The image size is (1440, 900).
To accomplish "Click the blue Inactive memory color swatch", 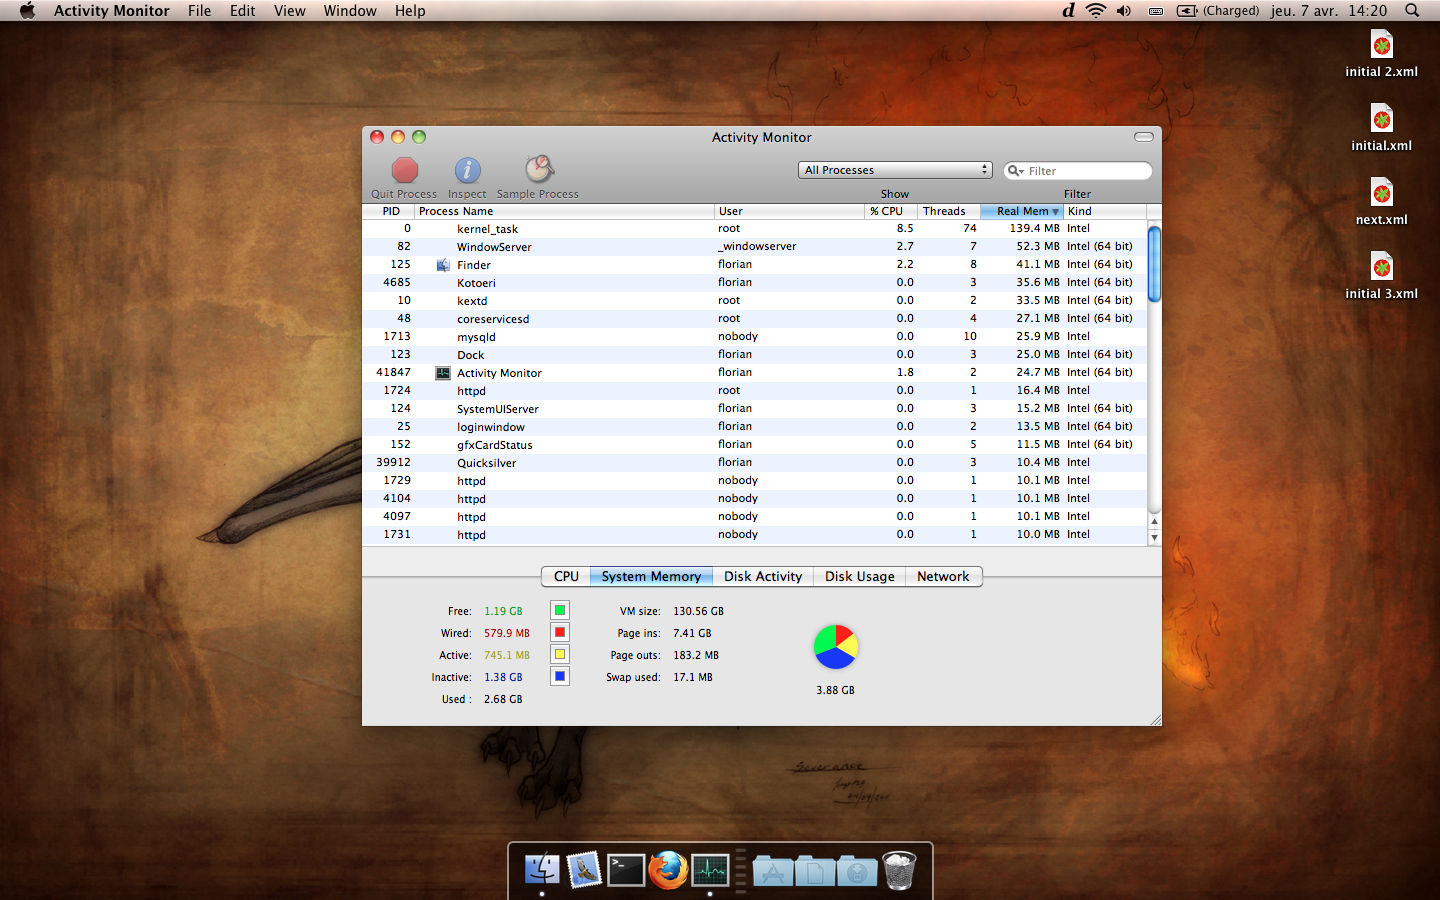I will 560,677.
